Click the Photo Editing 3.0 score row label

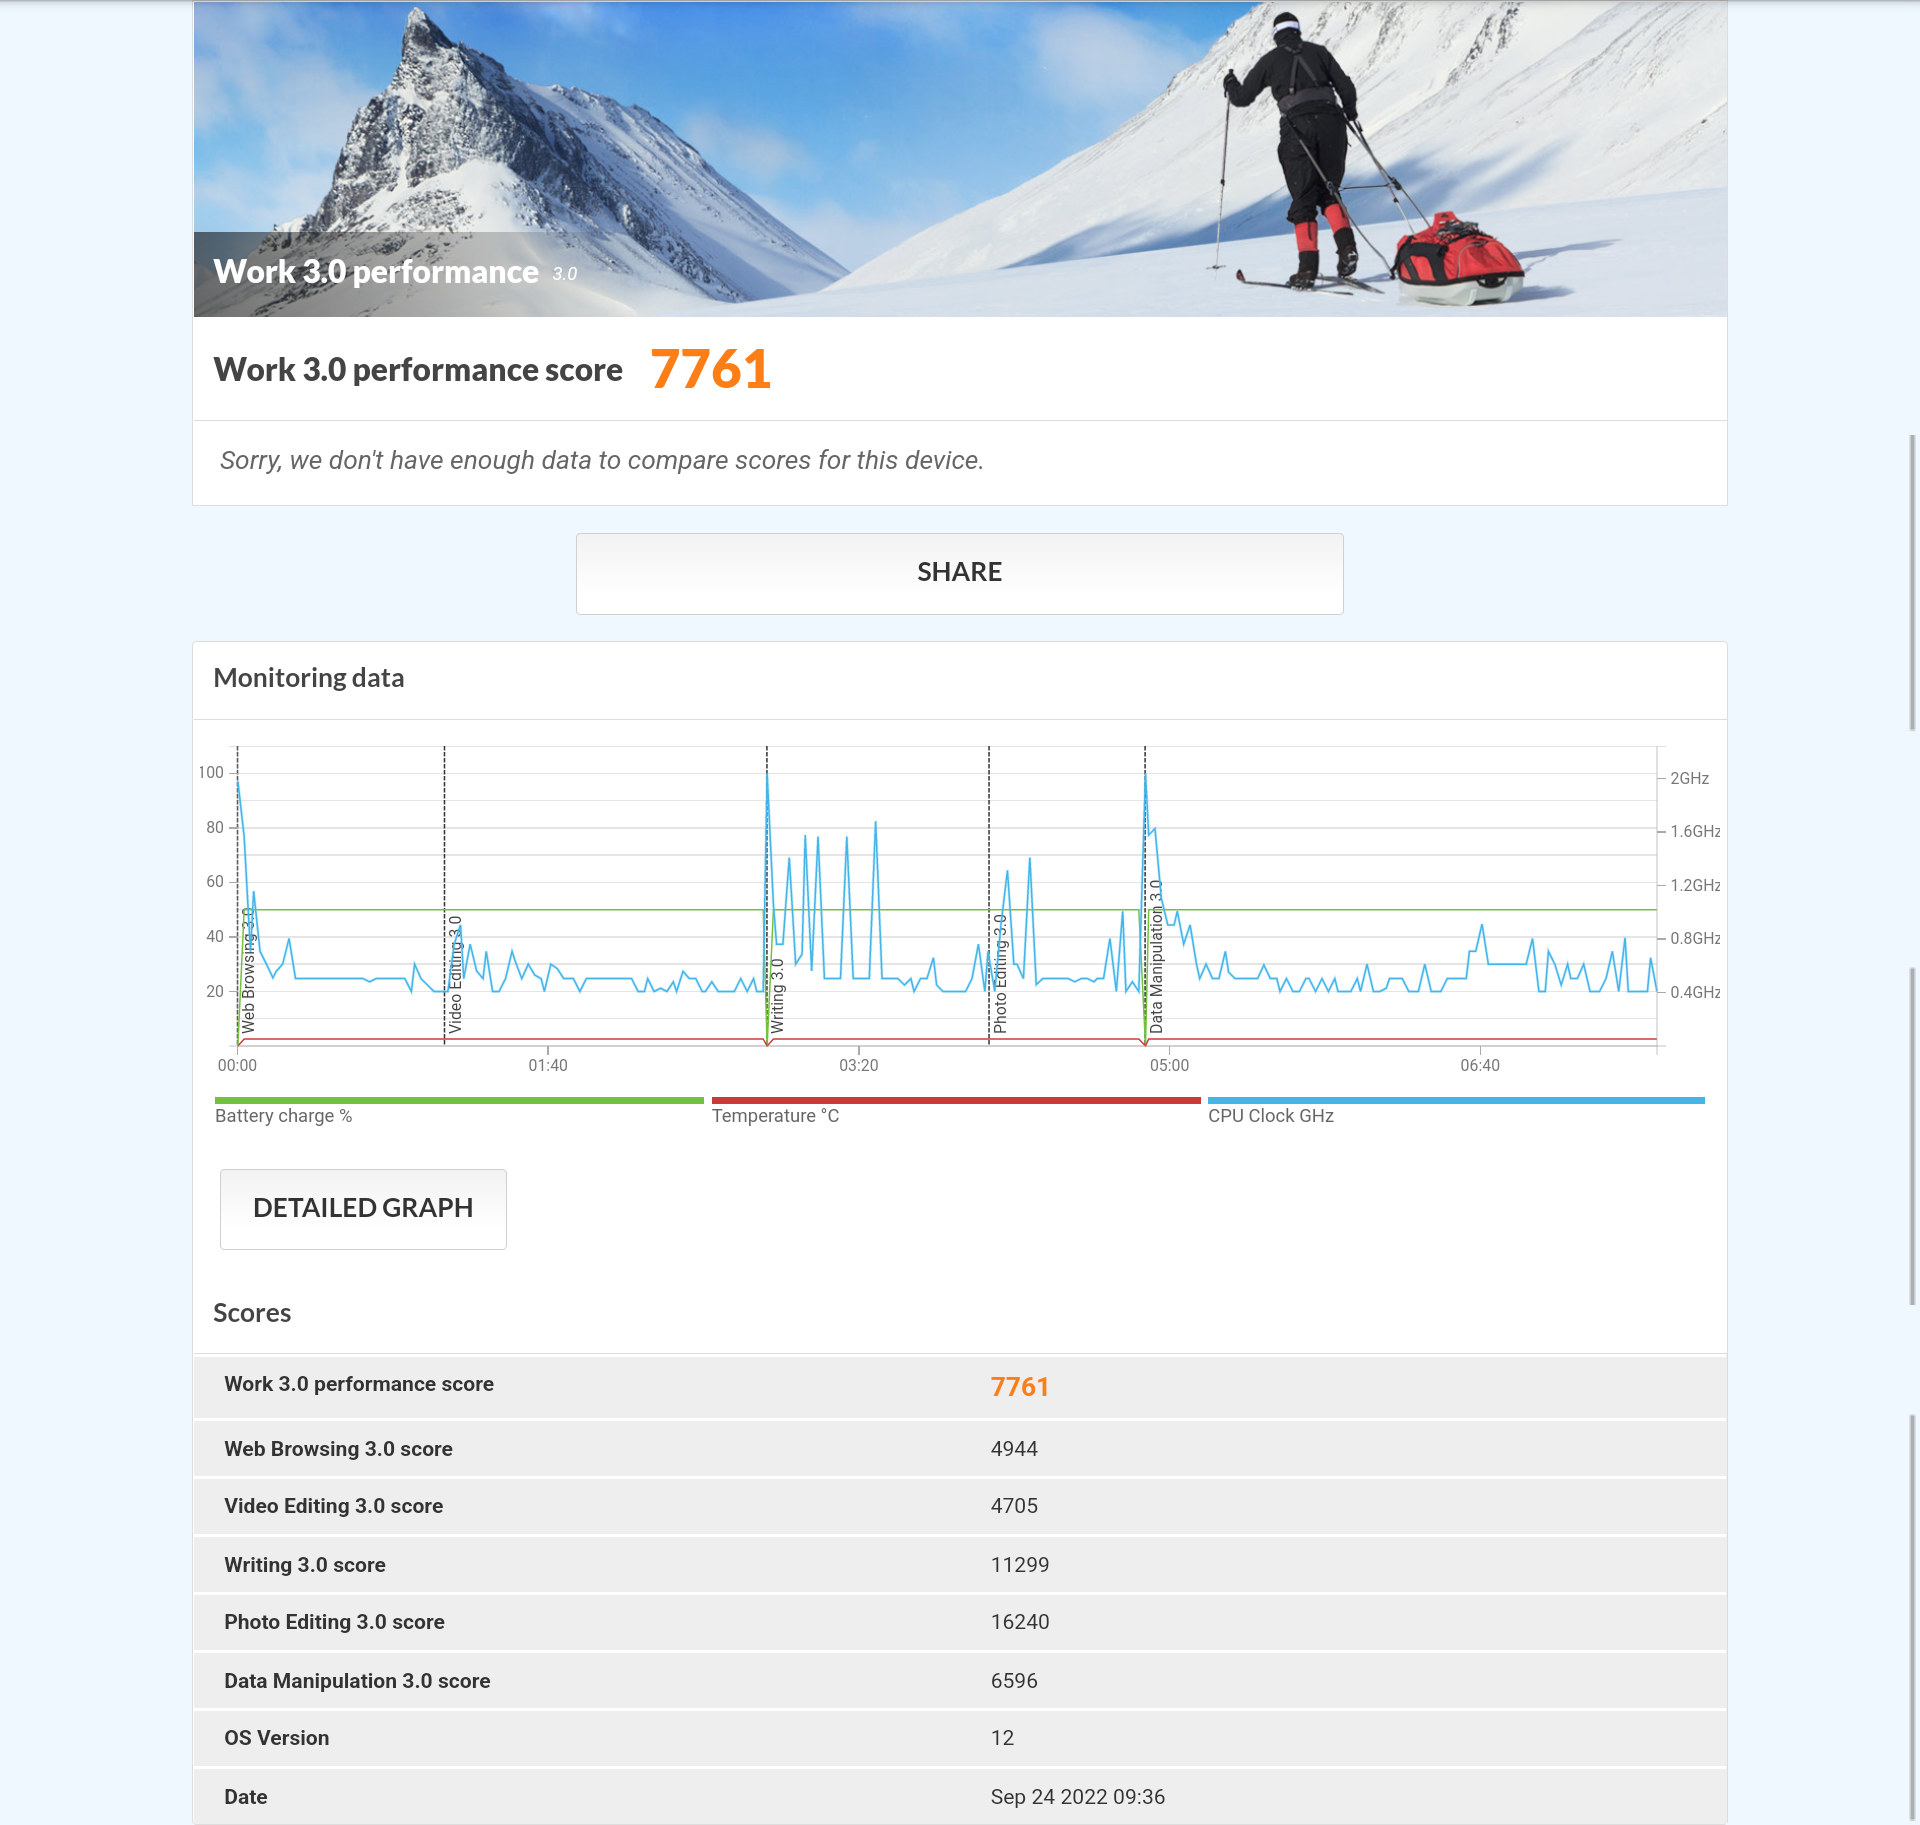tap(334, 1622)
